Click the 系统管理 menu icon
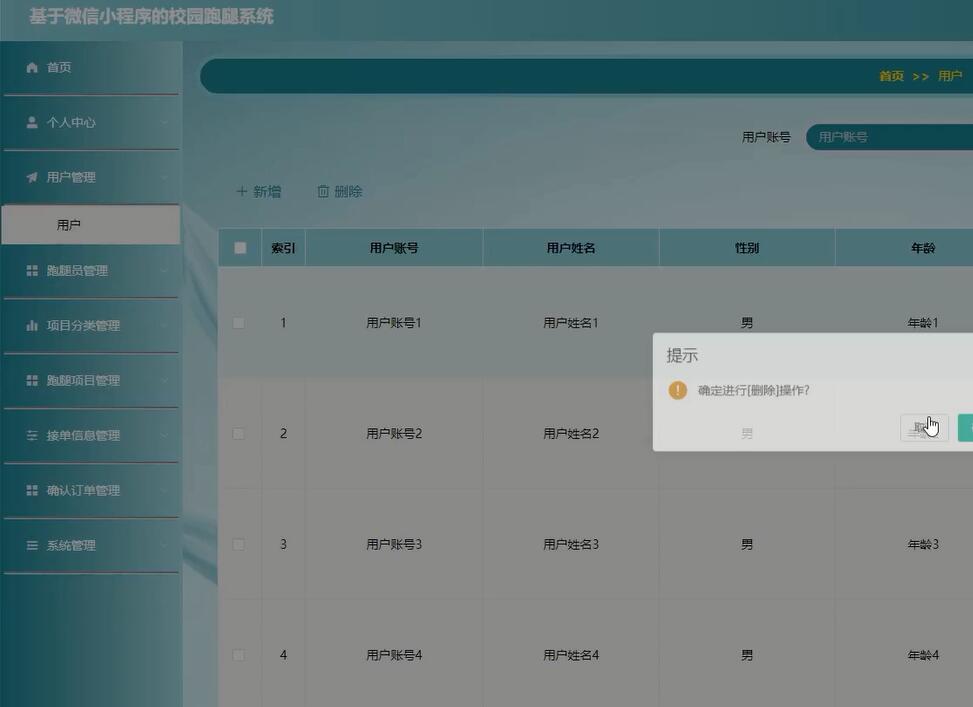 (x=31, y=544)
